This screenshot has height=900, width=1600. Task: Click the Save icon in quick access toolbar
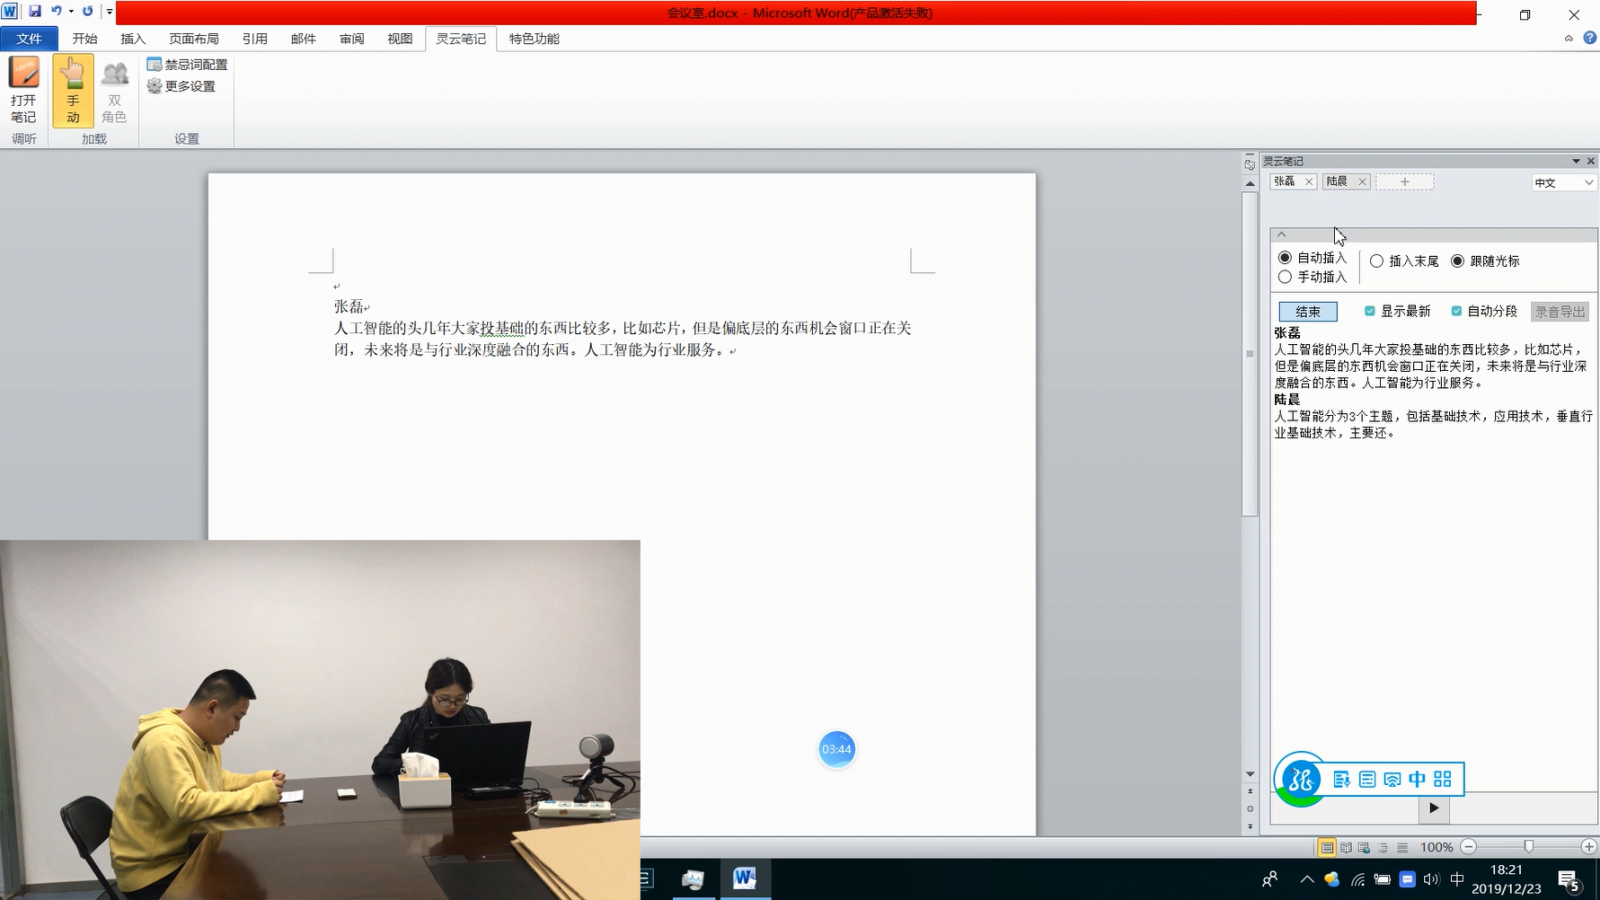(35, 11)
